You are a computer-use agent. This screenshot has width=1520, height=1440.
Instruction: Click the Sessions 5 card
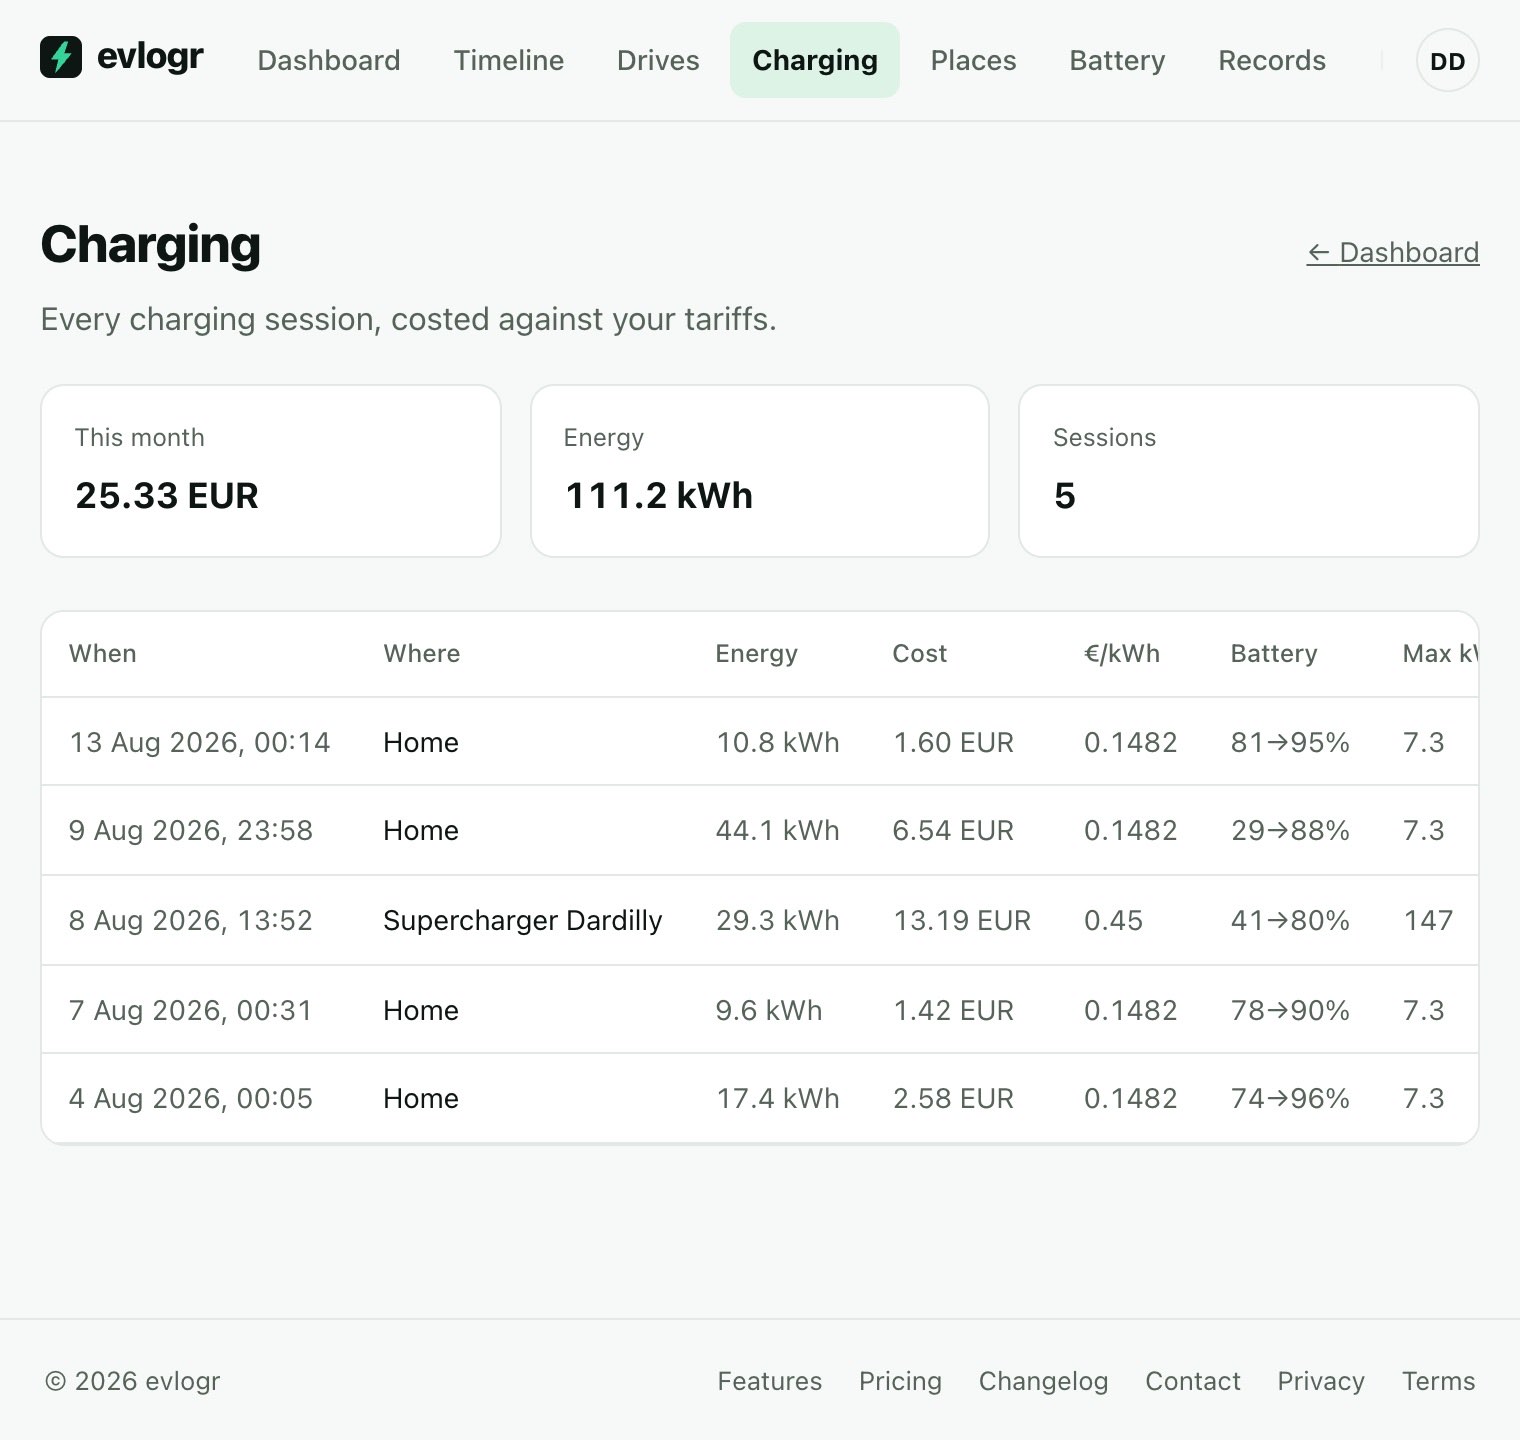1249,471
